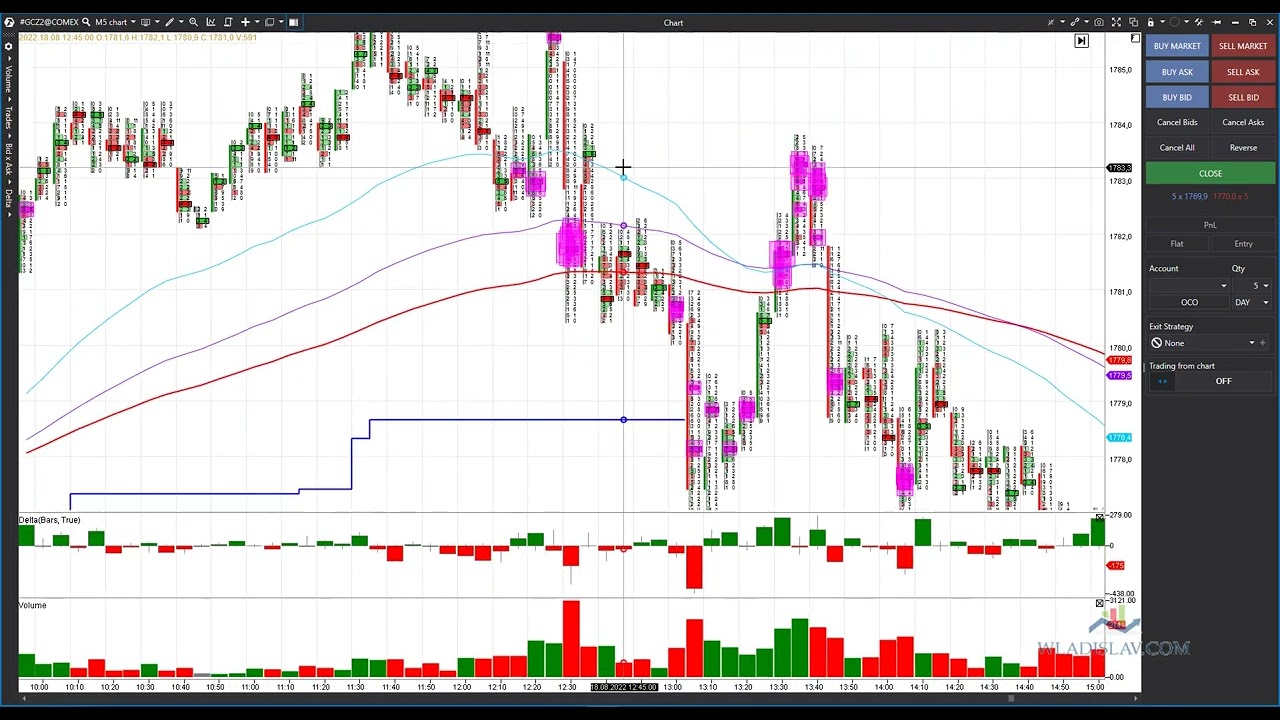Click the chain link windows icon
This screenshot has width=1280, height=720.
click(1075, 22)
